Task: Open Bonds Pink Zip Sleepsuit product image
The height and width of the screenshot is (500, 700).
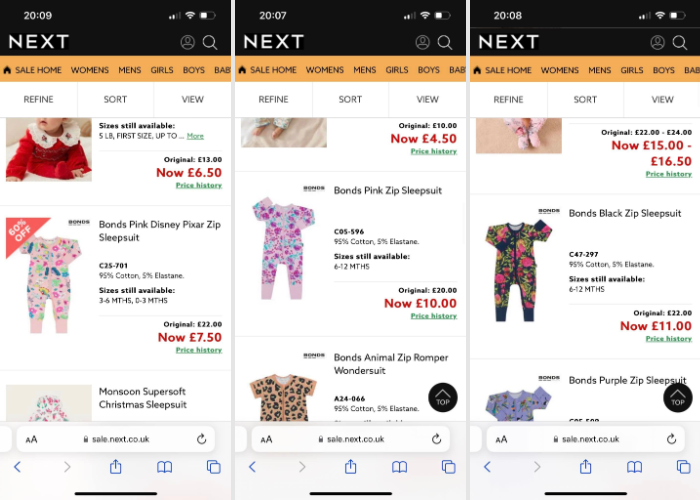Action: (x=284, y=248)
